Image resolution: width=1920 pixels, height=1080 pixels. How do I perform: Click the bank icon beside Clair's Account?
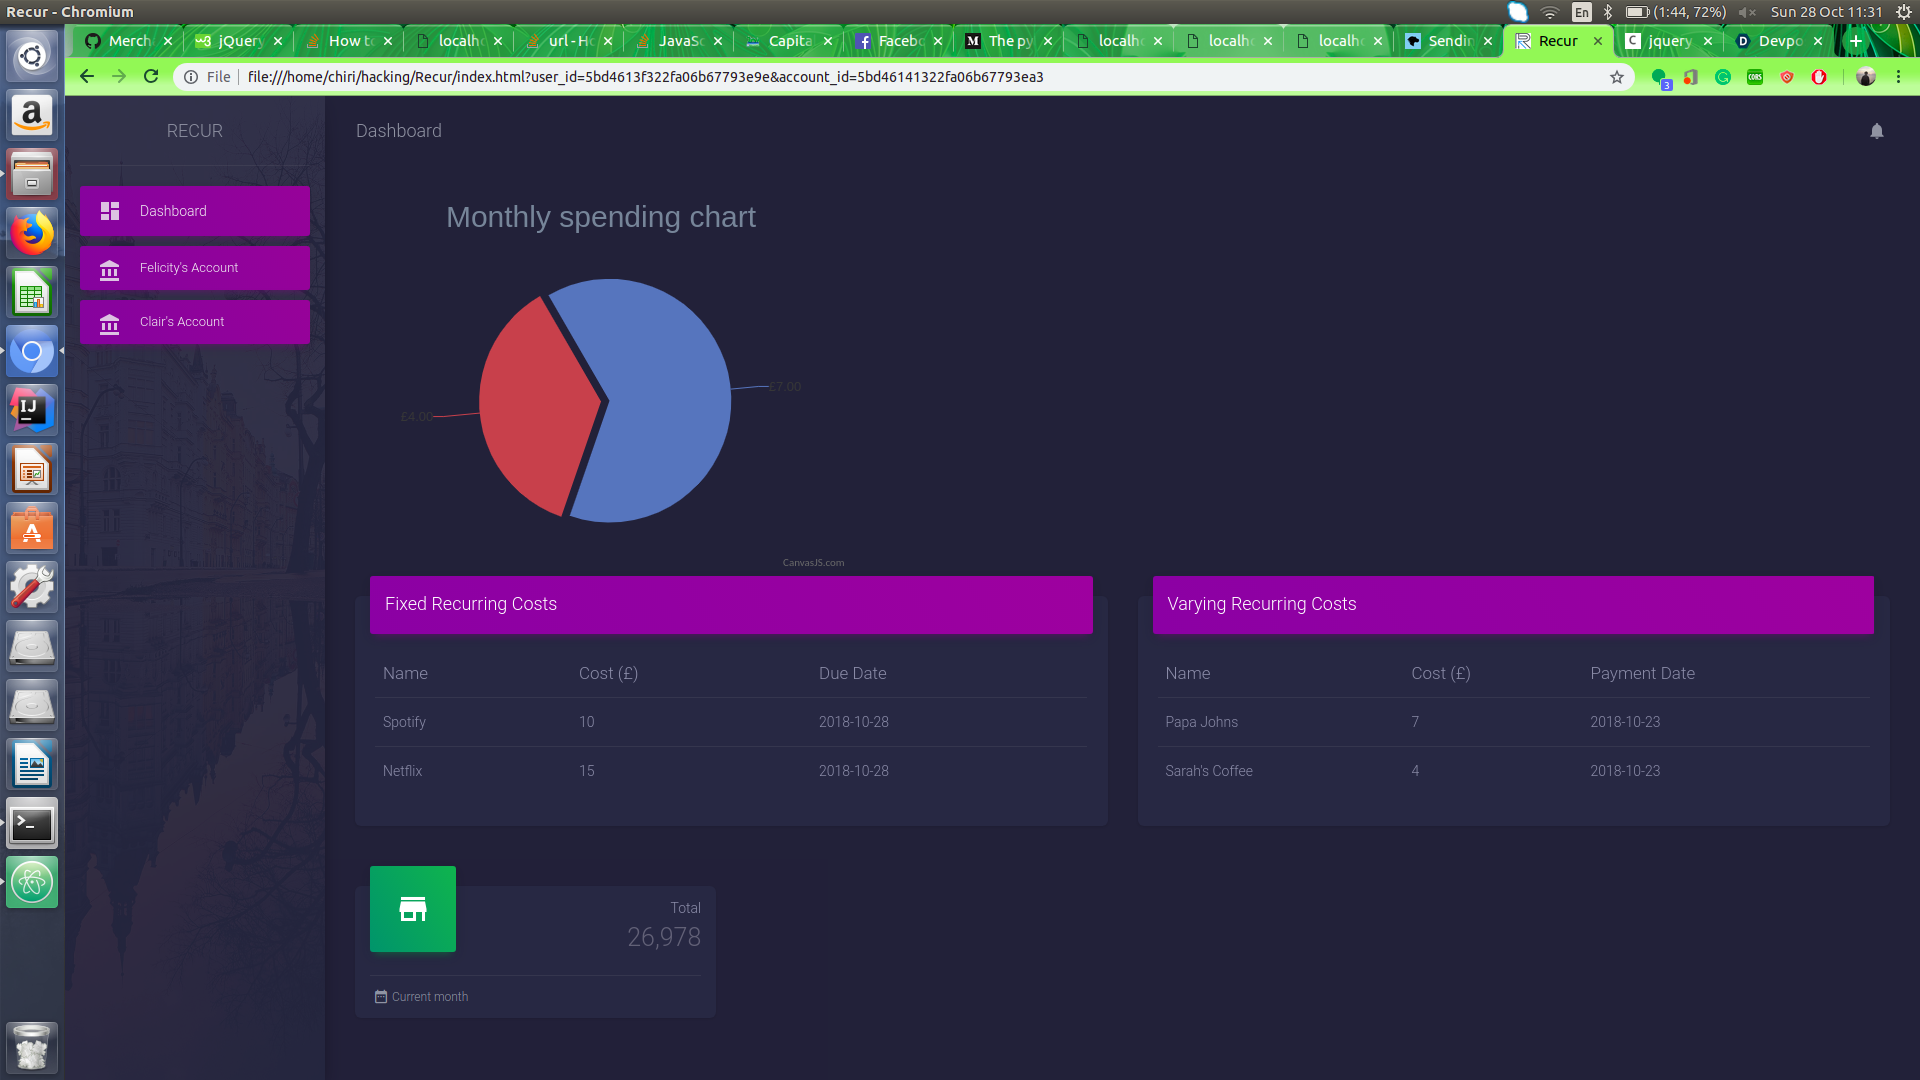[x=110, y=323]
